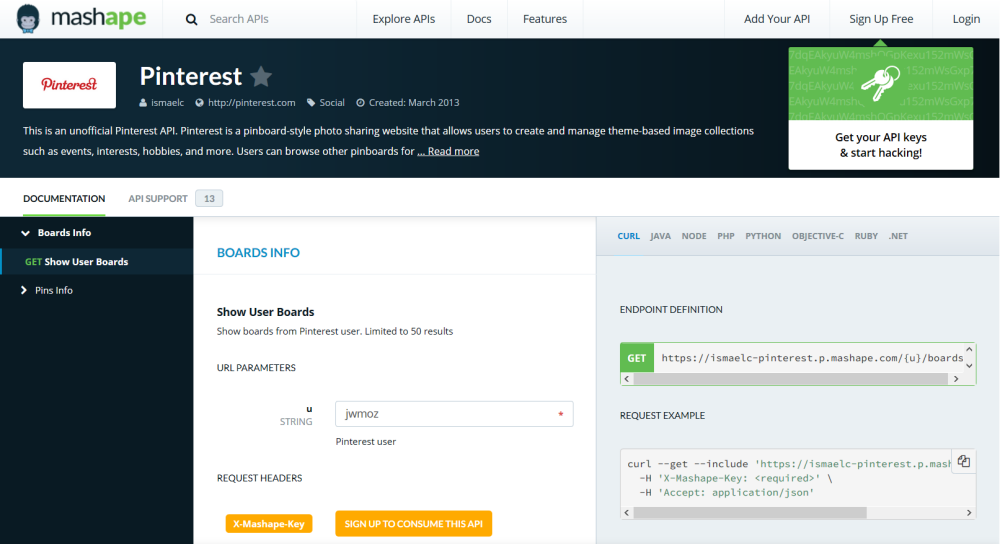
Task: Visit the http://pinterest.com link
Action: point(251,103)
